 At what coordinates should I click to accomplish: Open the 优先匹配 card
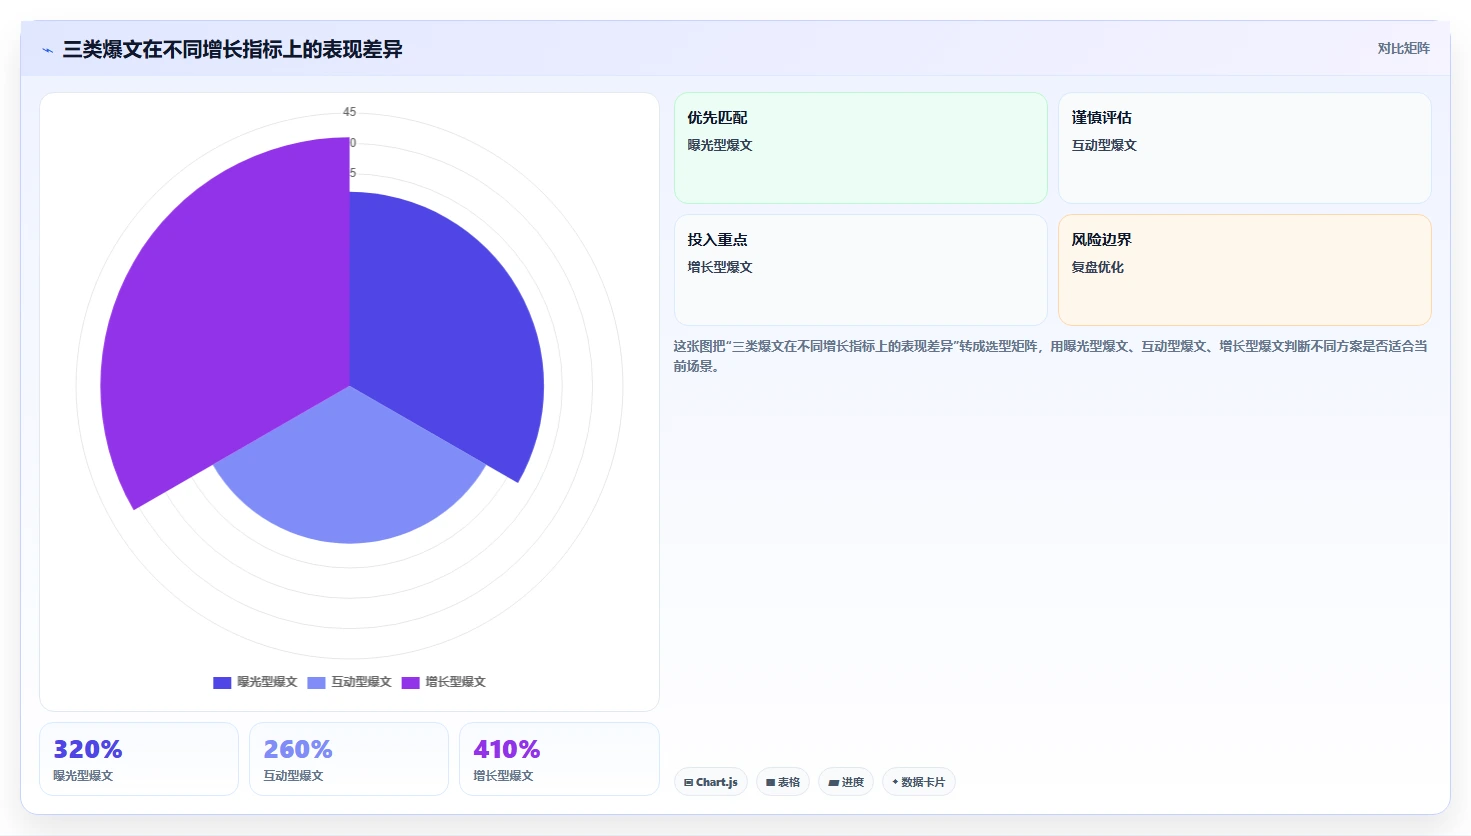861,148
